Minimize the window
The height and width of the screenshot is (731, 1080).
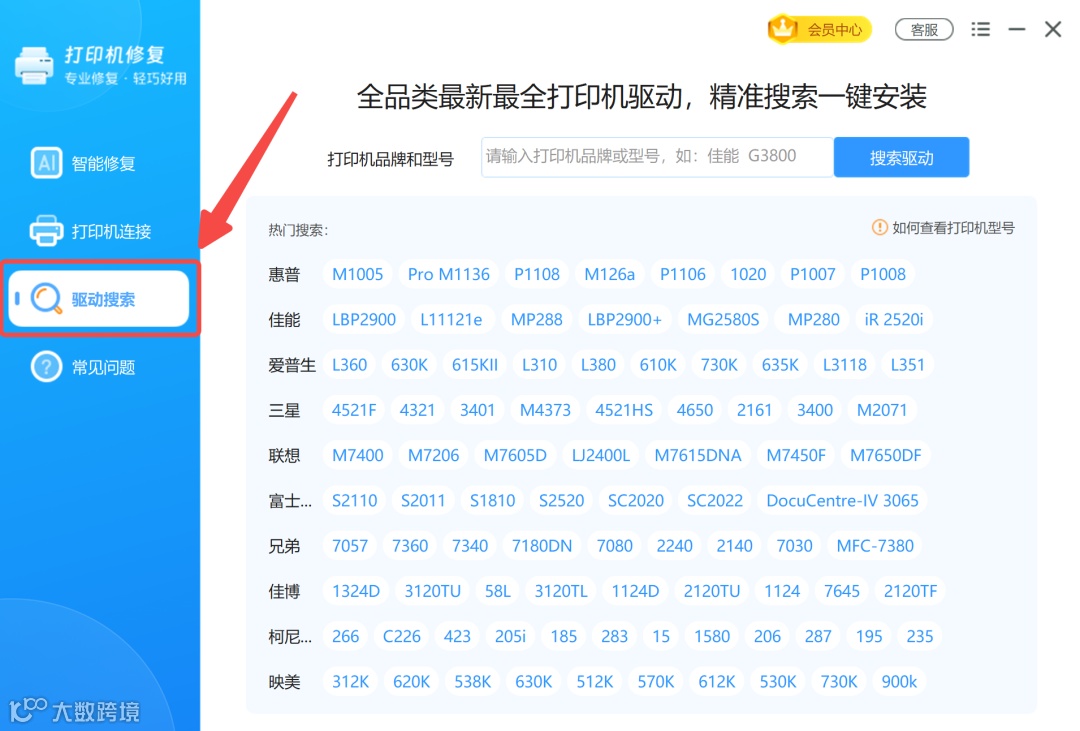1017,29
